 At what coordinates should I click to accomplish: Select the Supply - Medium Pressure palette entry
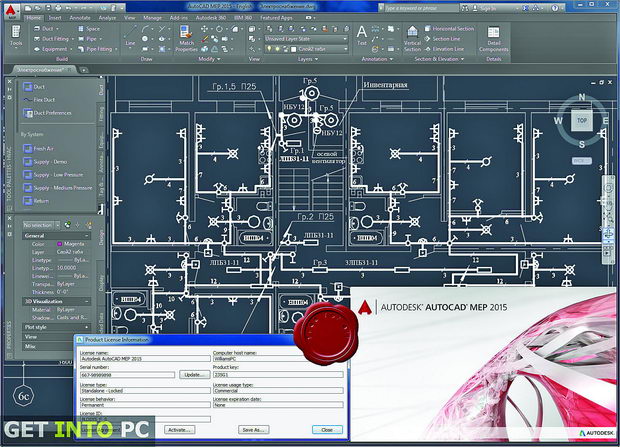tap(58, 188)
